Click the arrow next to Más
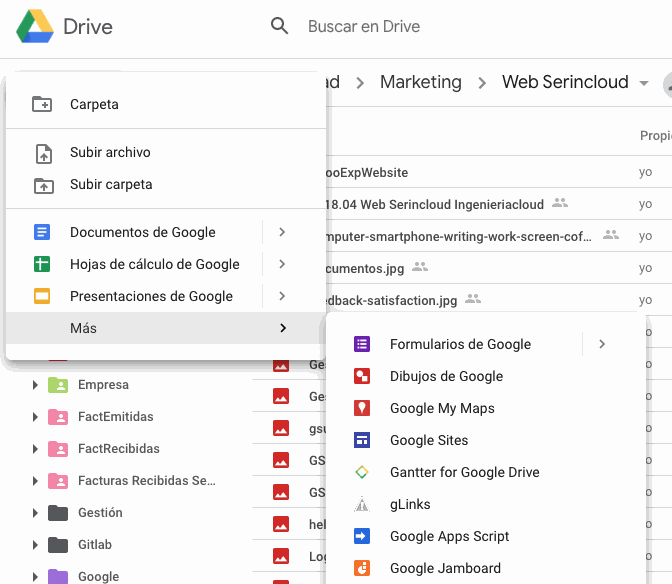This screenshot has width=672, height=584. click(x=283, y=328)
